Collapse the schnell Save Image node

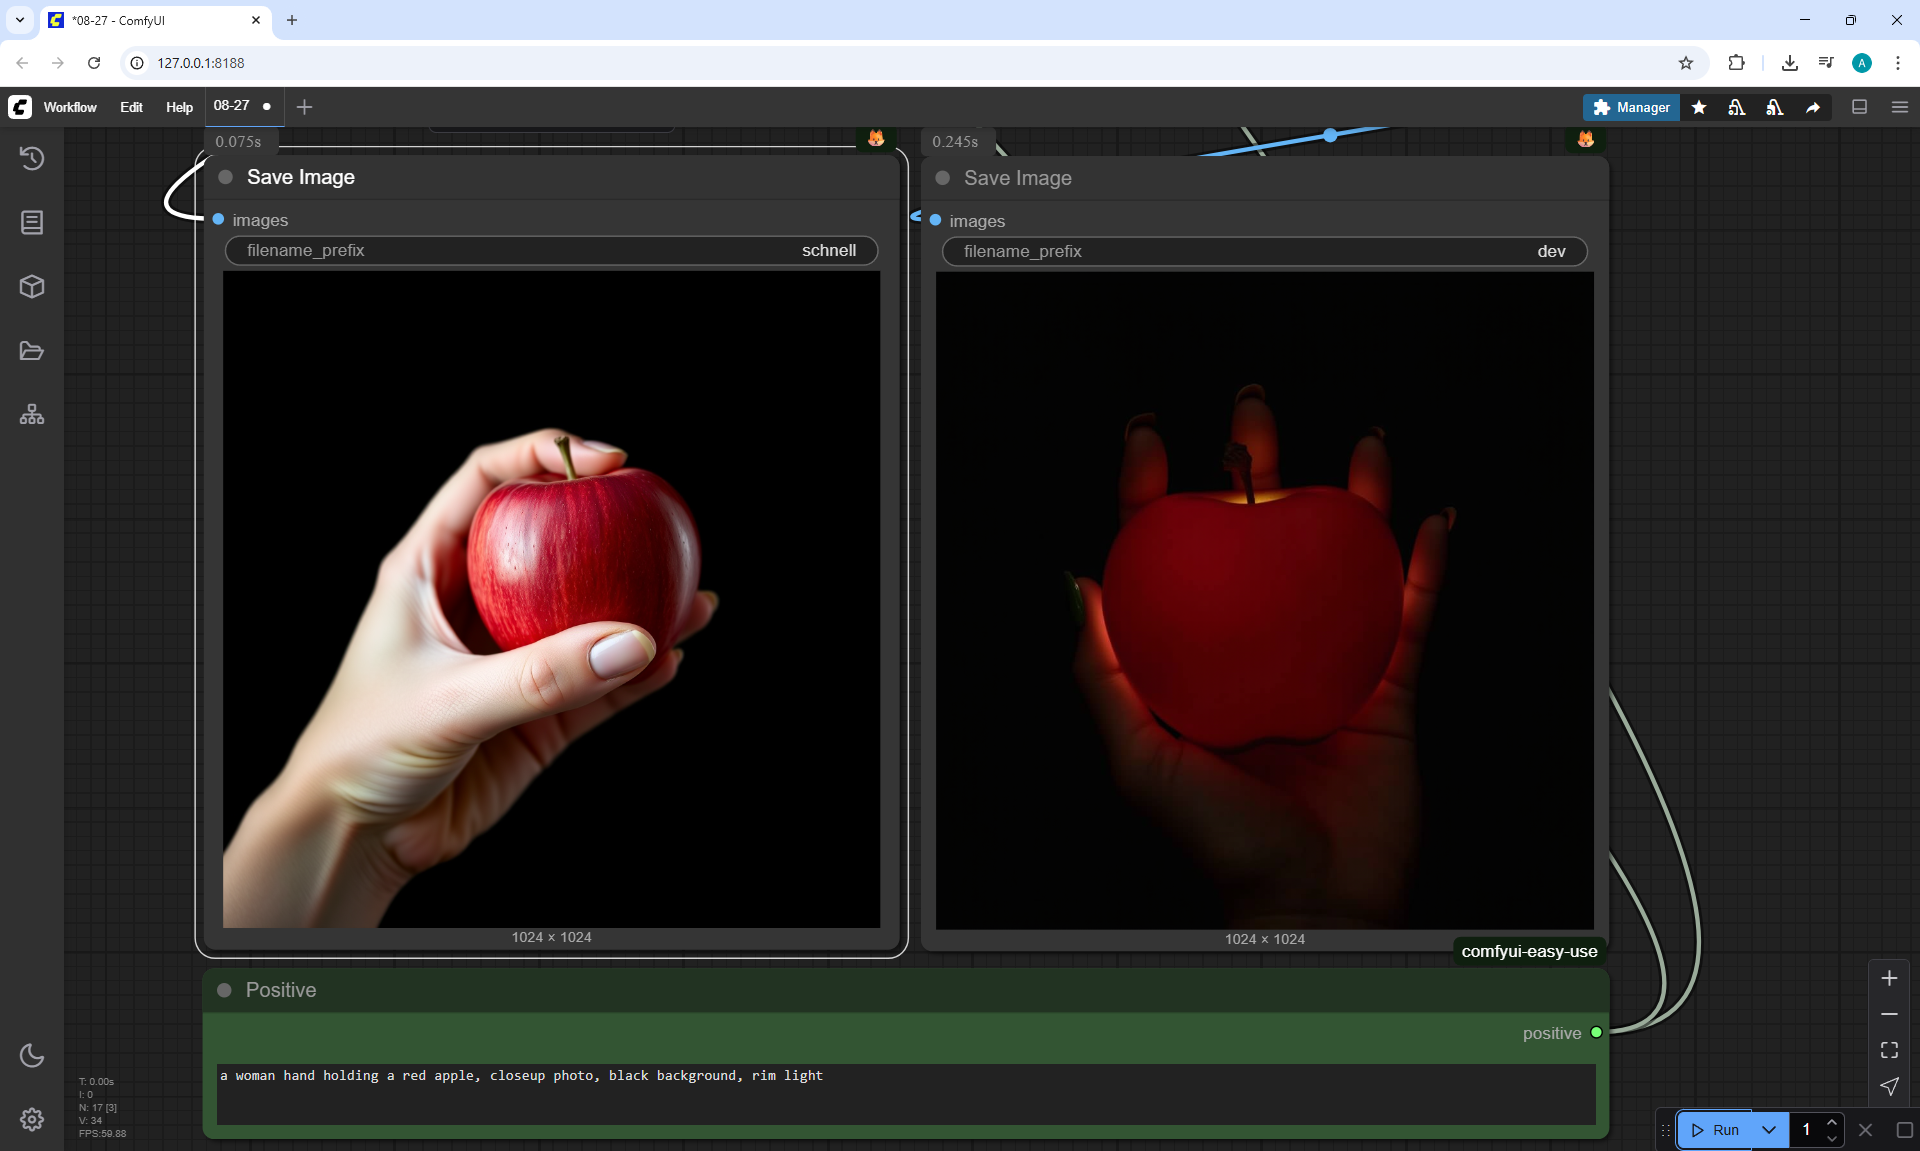coord(226,177)
